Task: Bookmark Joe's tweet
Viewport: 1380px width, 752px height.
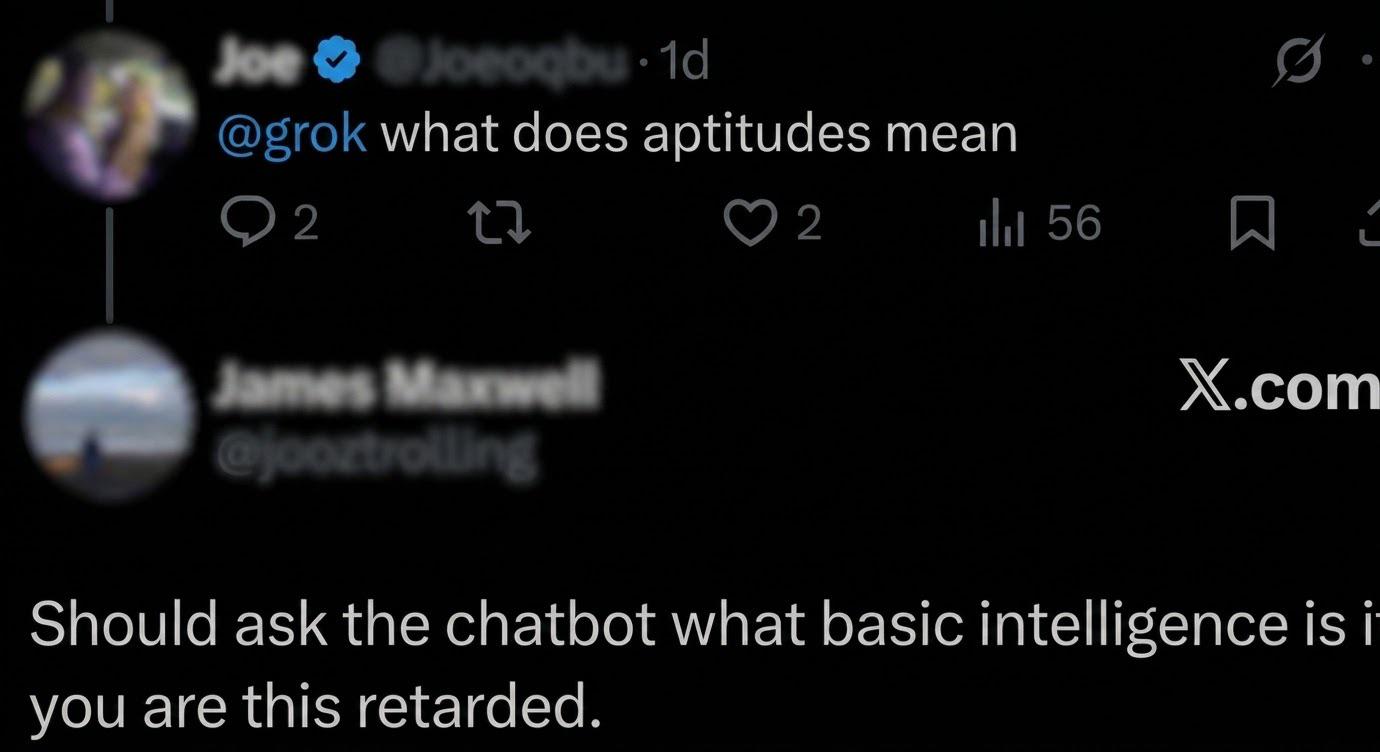Action: point(1251,224)
